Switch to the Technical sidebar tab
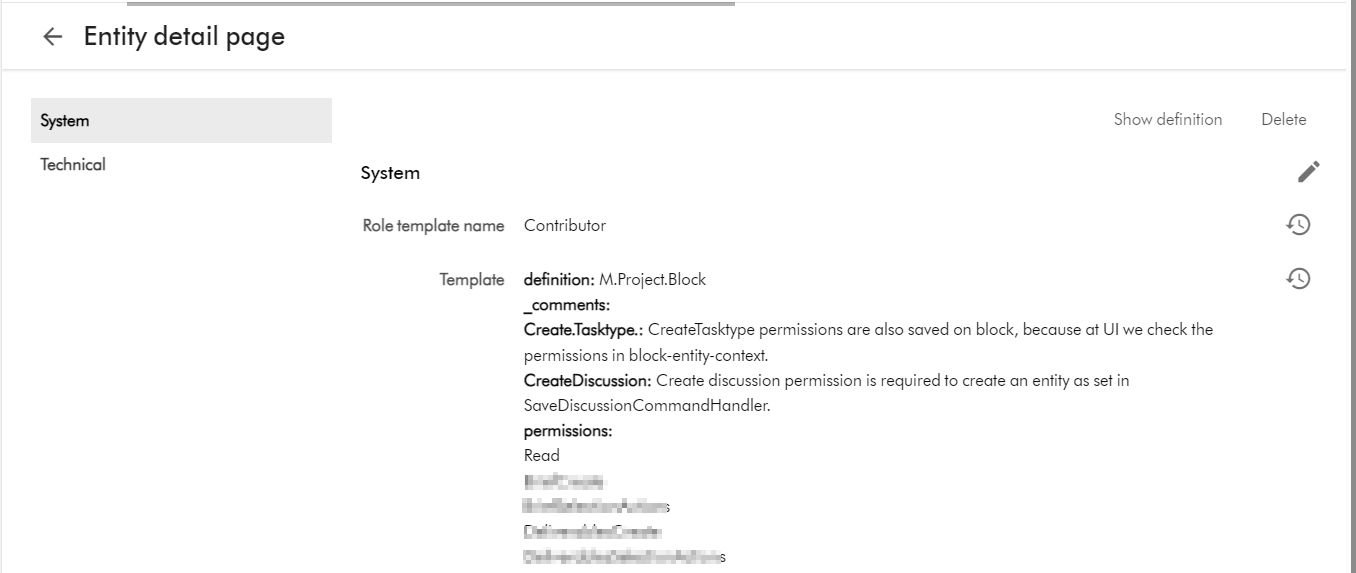Image resolution: width=1356 pixels, height=573 pixels. (73, 164)
